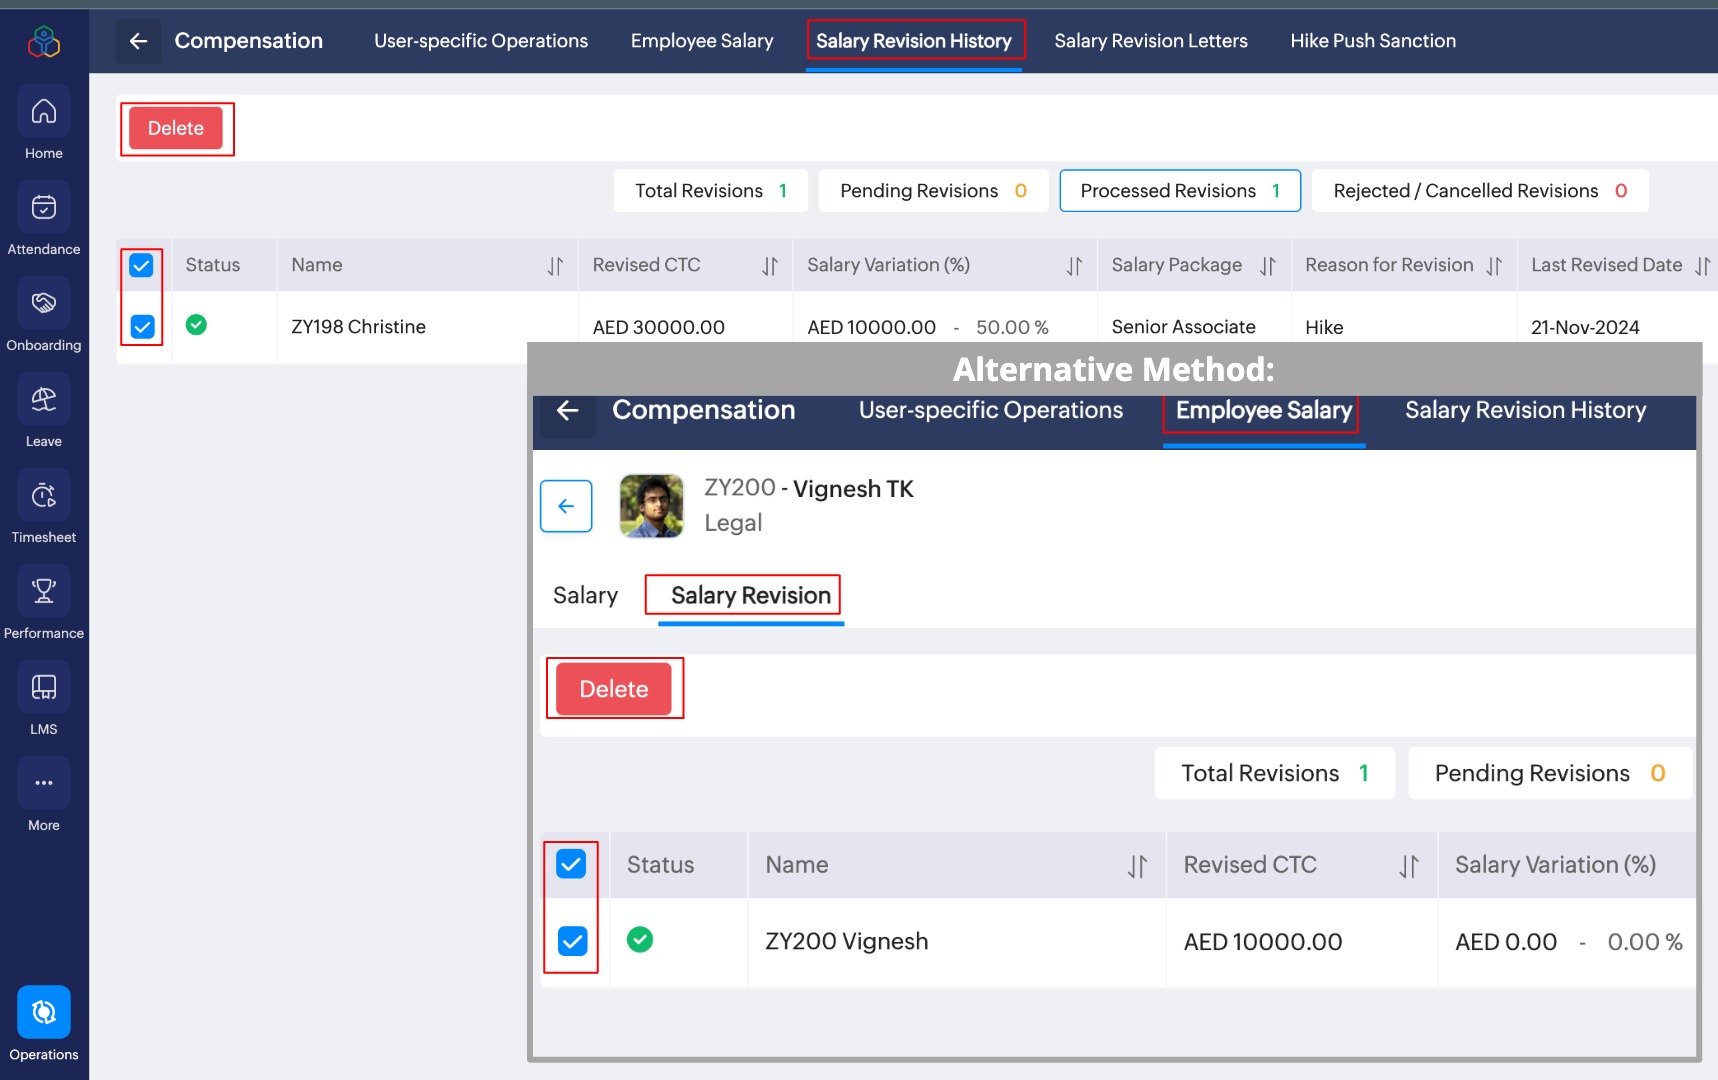This screenshot has width=1718, height=1080.
Task: Uncheck the ZY198 Christine row checkbox
Action: point(143,327)
